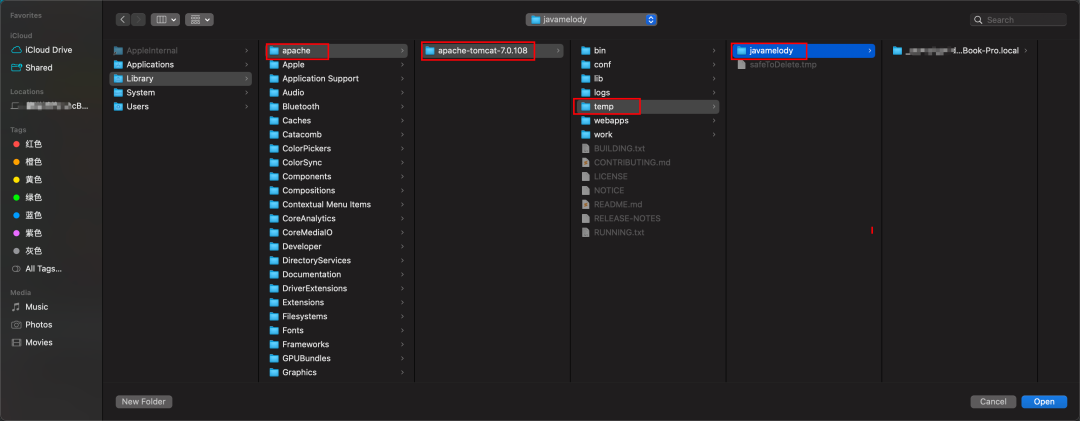The image size is (1080, 421).
Task: Select the Application Support folder
Action: click(x=336, y=79)
